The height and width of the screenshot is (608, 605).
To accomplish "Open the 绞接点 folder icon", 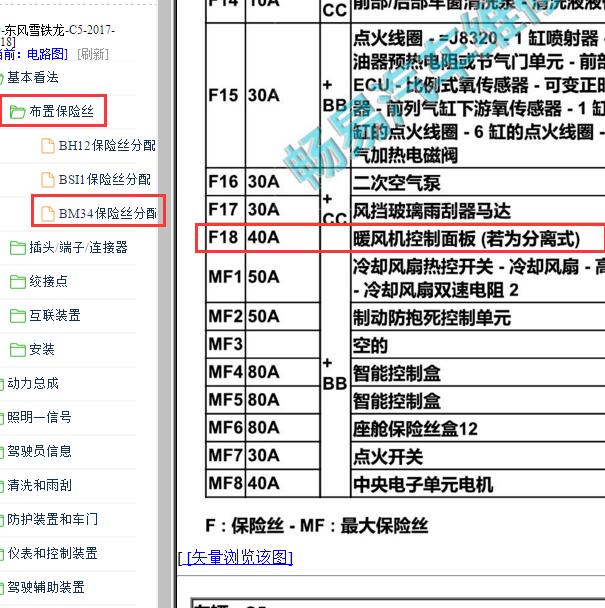I will pos(17,282).
